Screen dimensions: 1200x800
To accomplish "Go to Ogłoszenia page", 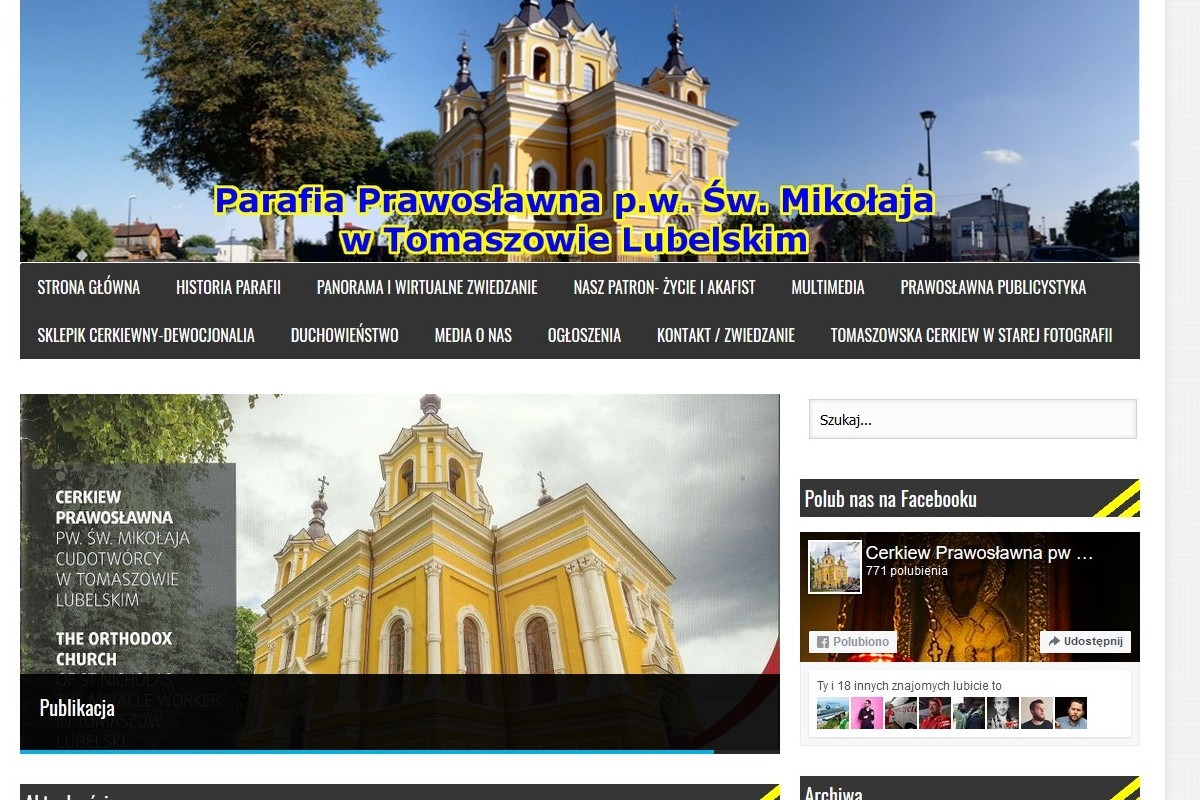I will point(584,335).
